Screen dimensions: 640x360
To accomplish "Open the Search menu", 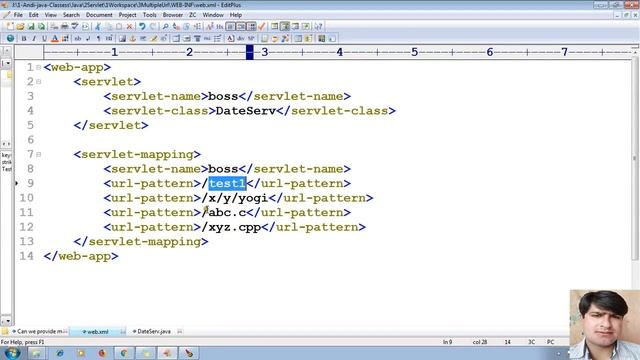I will (71, 15).
